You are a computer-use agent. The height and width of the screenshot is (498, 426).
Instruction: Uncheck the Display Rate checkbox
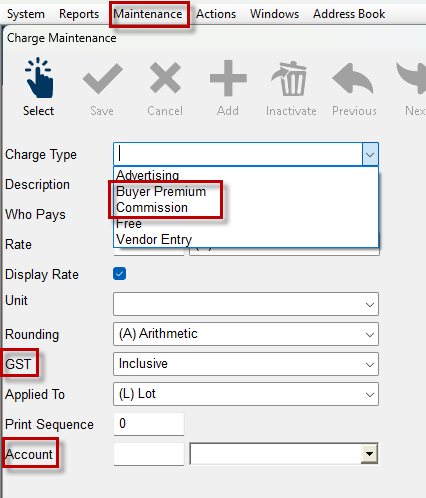point(119,274)
